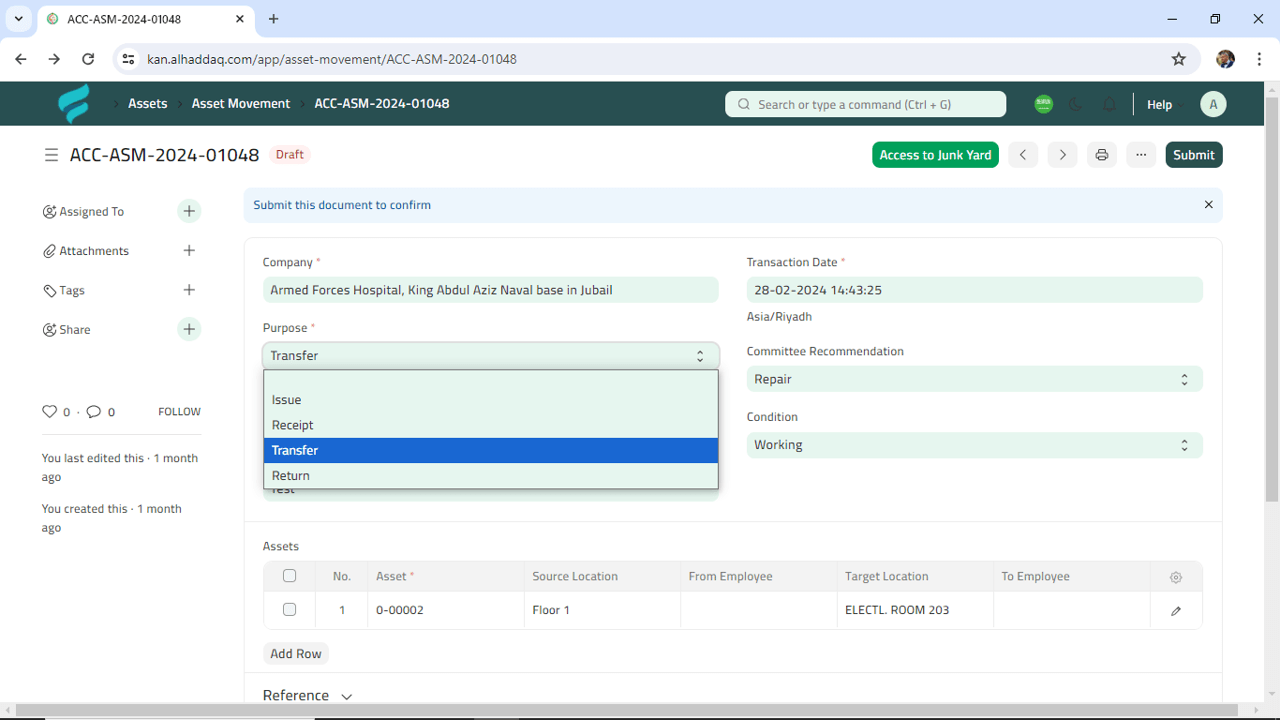Open new browser tab
Image resolution: width=1280 pixels, height=720 pixels.
coord(274,19)
